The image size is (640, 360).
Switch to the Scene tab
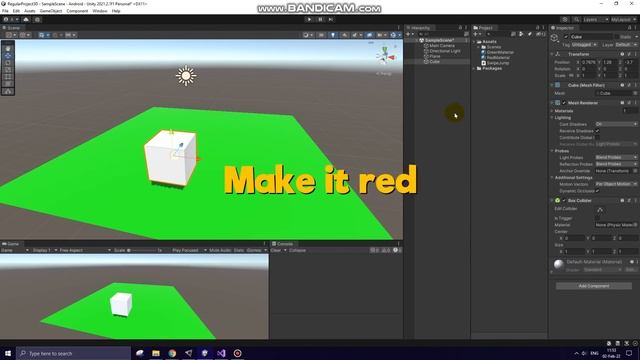point(11,28)
